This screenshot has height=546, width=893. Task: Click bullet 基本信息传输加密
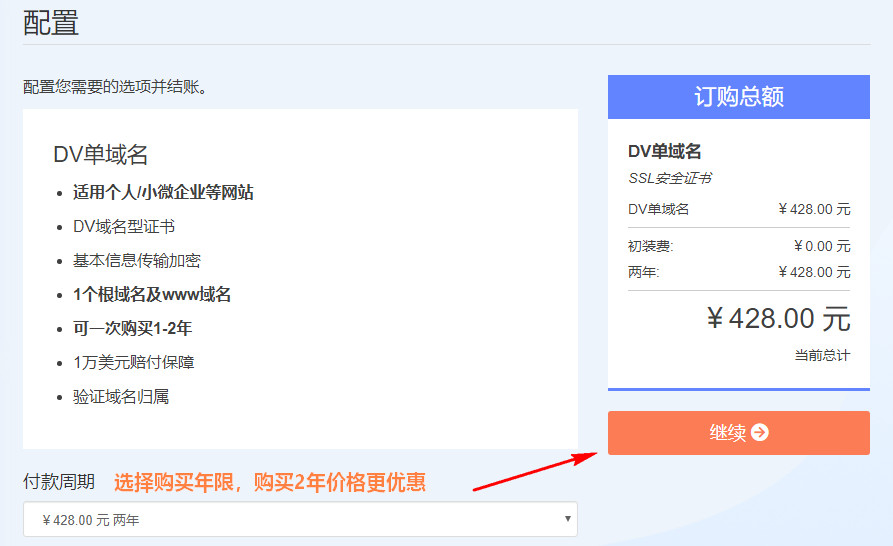click(x=137, y=261)
